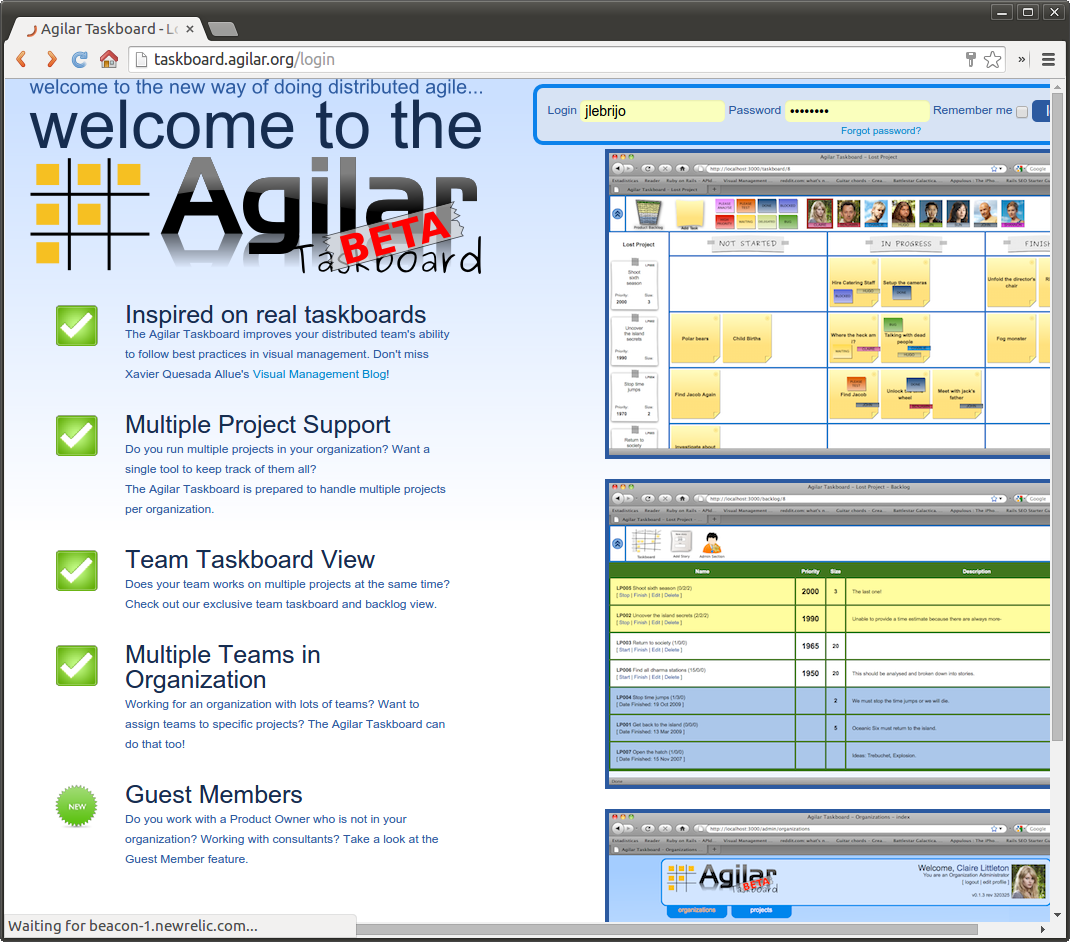Click the checkmark beside Inspired on real taskboards
This screenshot has height=942, width=1070.
(76, 326)
